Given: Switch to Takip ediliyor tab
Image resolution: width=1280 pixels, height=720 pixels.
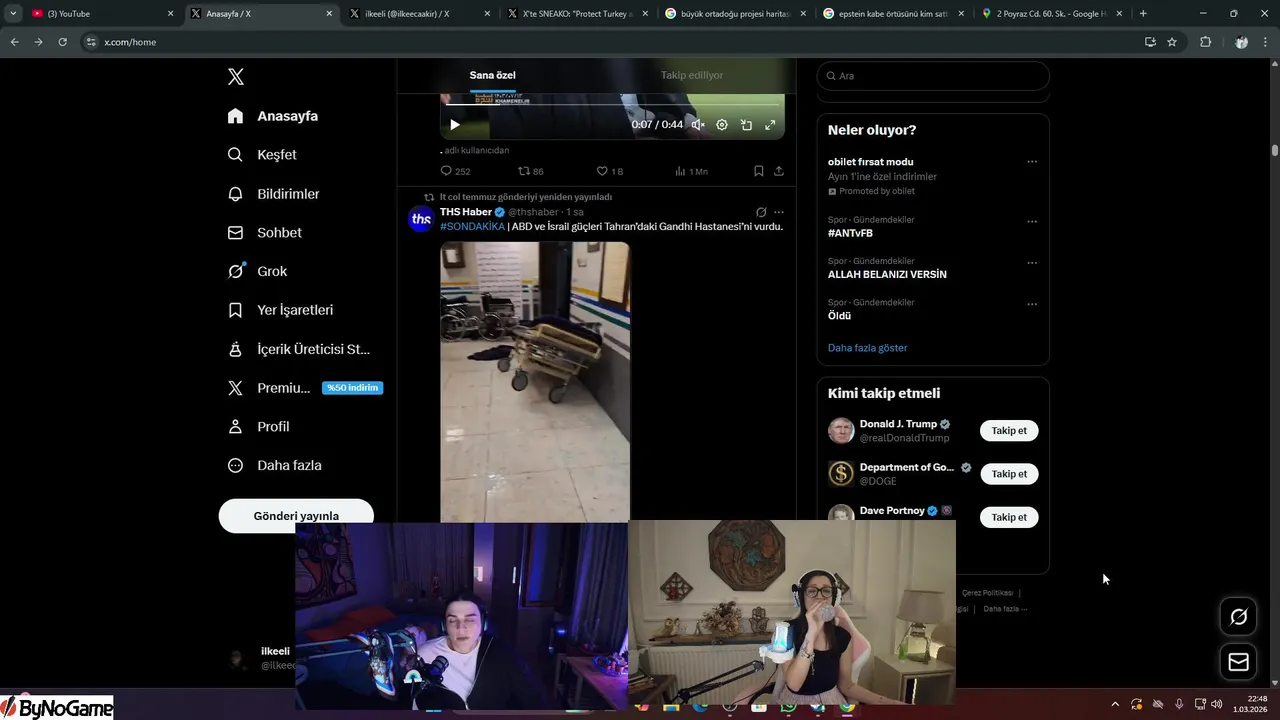Looking at the screenshot, I should 692,75.
